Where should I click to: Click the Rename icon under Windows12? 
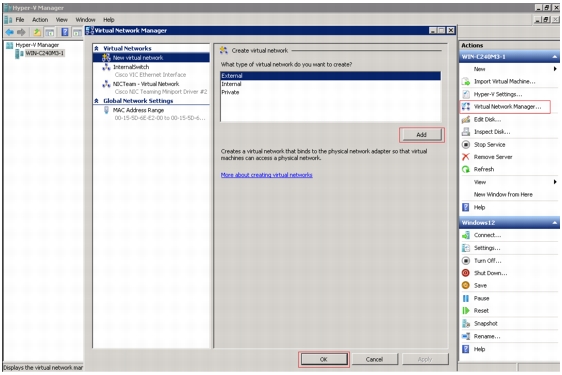click(466, 336)
